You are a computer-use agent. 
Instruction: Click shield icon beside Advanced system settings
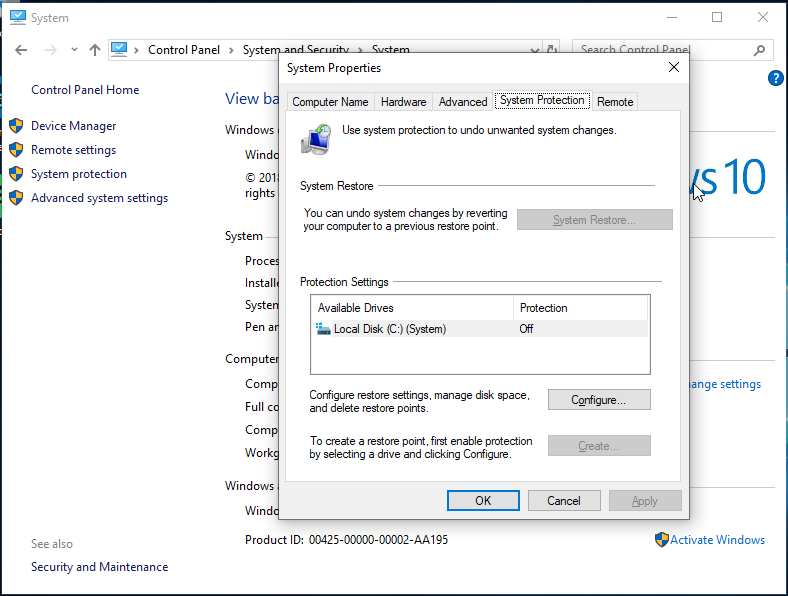coord(16,198)
